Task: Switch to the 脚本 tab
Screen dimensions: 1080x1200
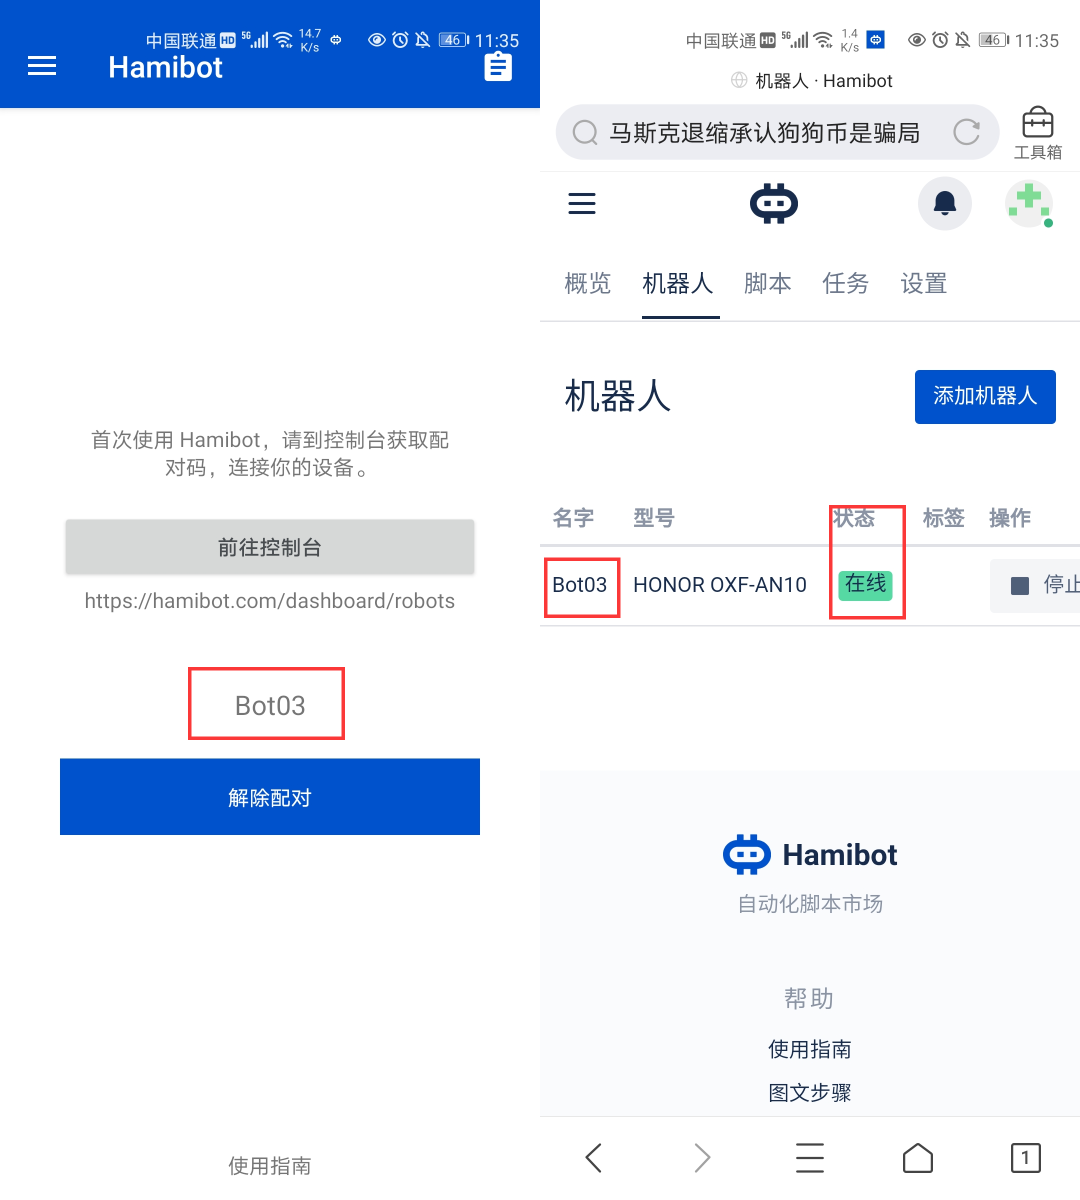Action: point(768,284)
